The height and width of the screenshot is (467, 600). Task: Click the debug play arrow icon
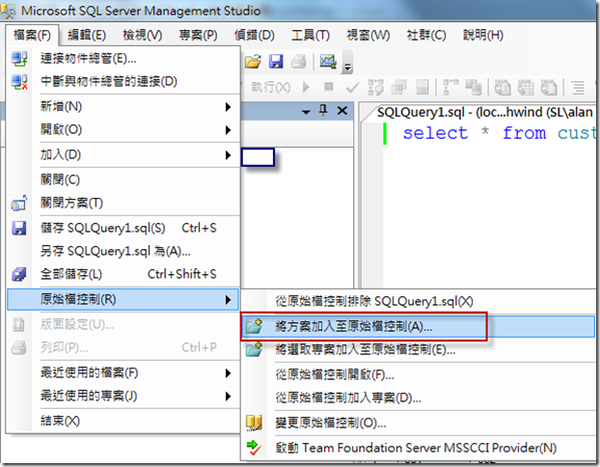306,87
